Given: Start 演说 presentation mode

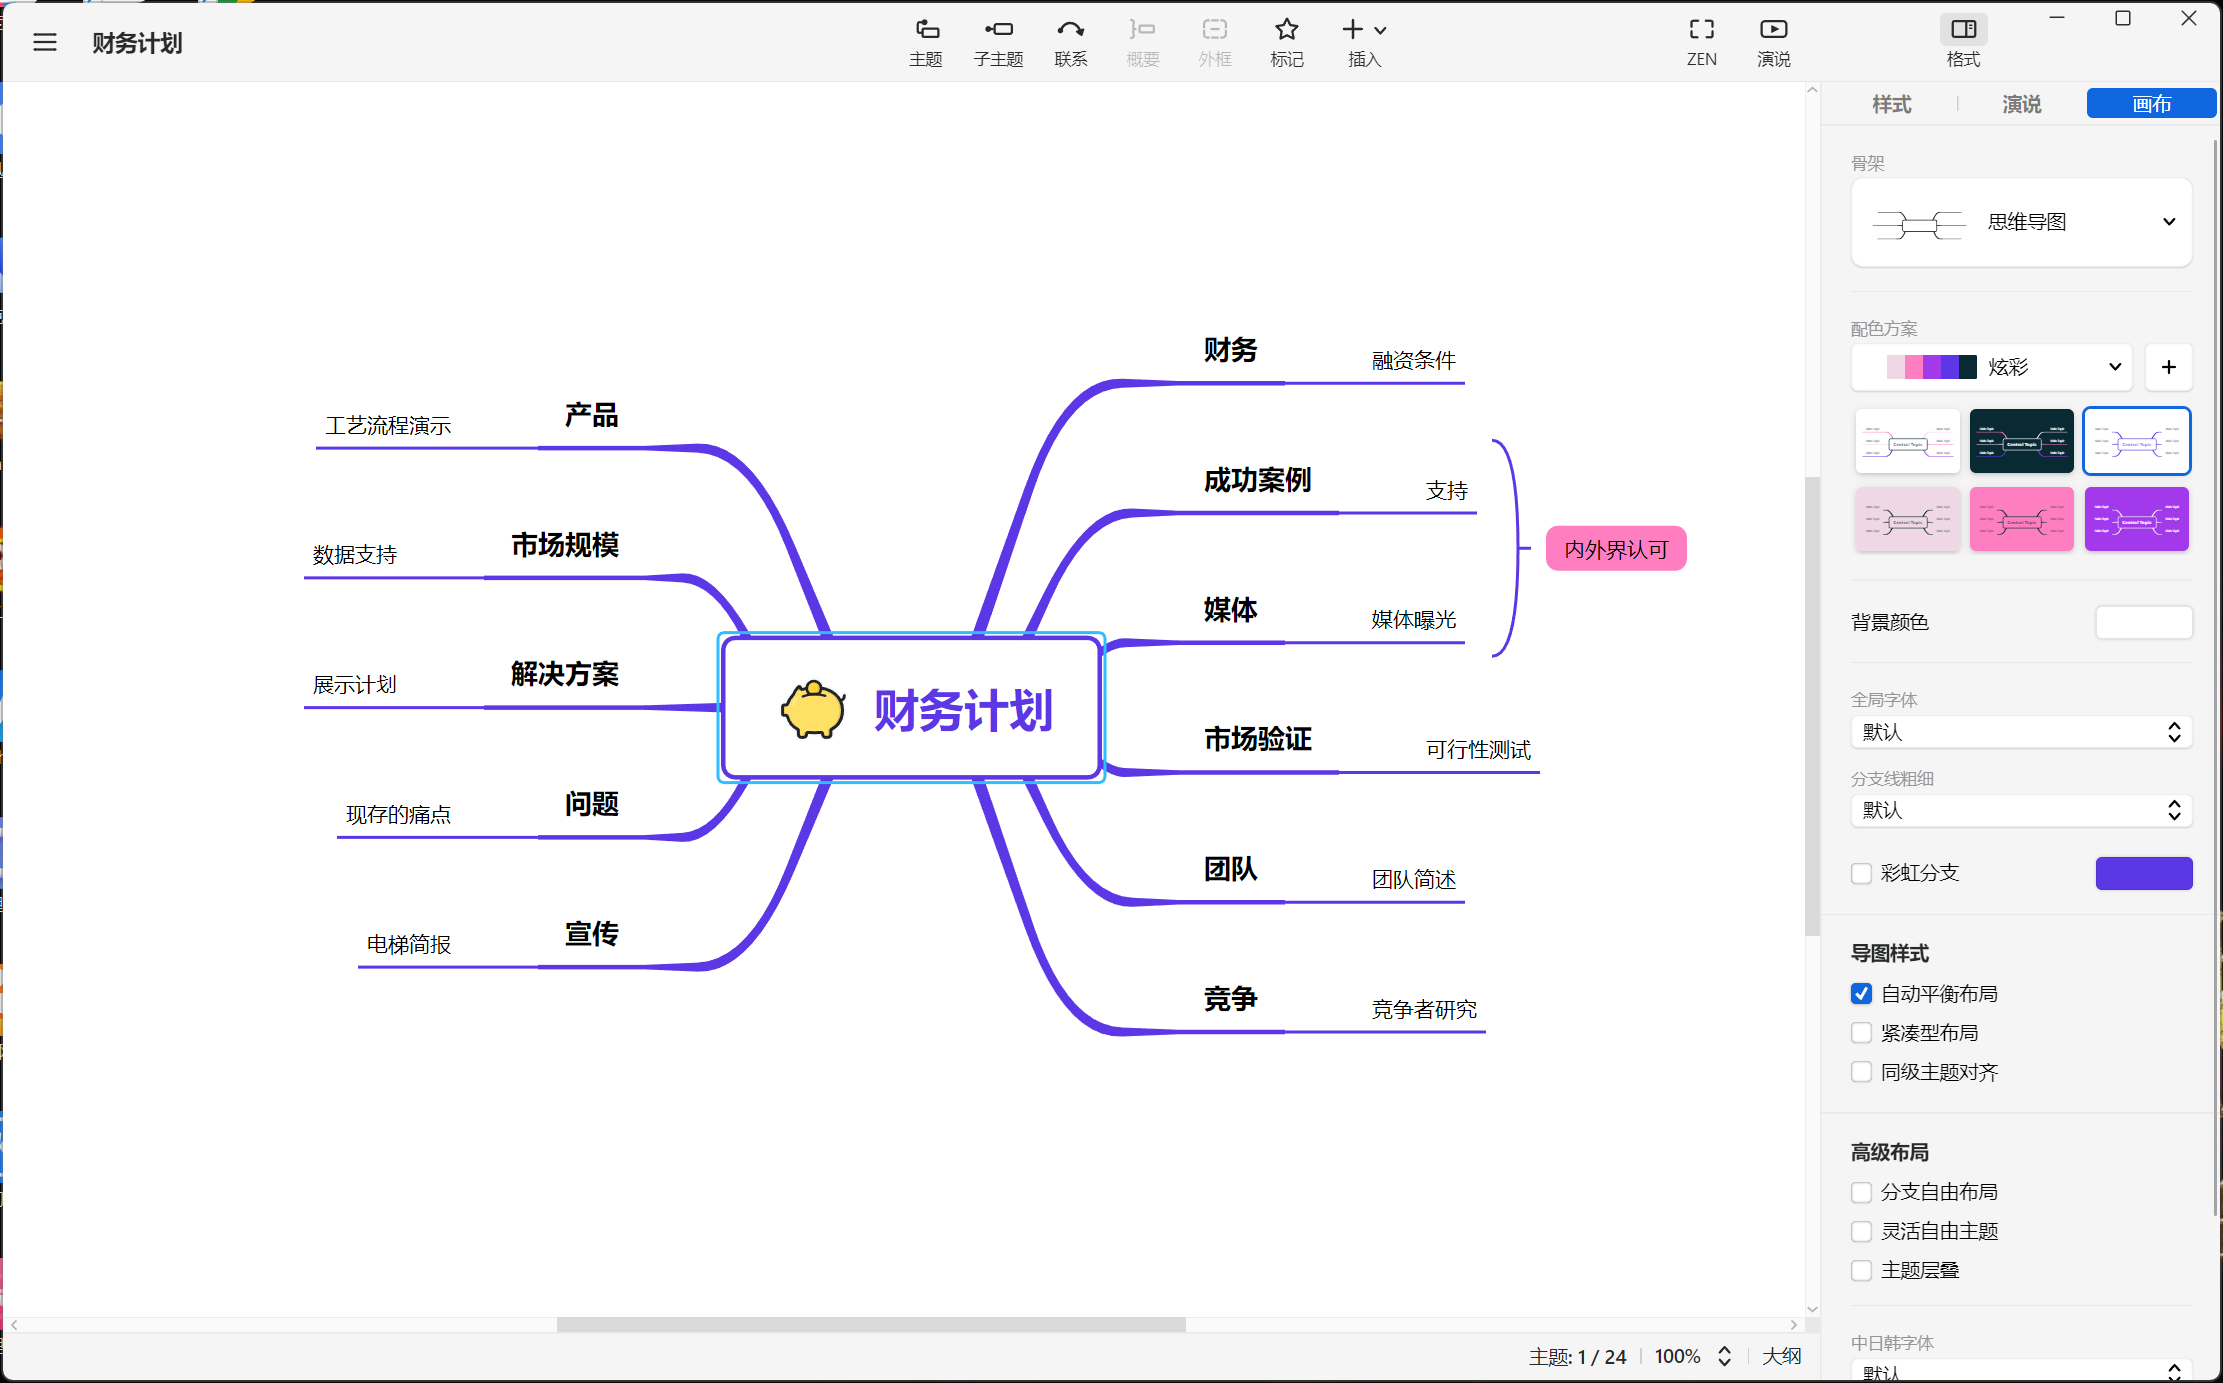Looking at the screenshot, I should [x=1773, y=43].
